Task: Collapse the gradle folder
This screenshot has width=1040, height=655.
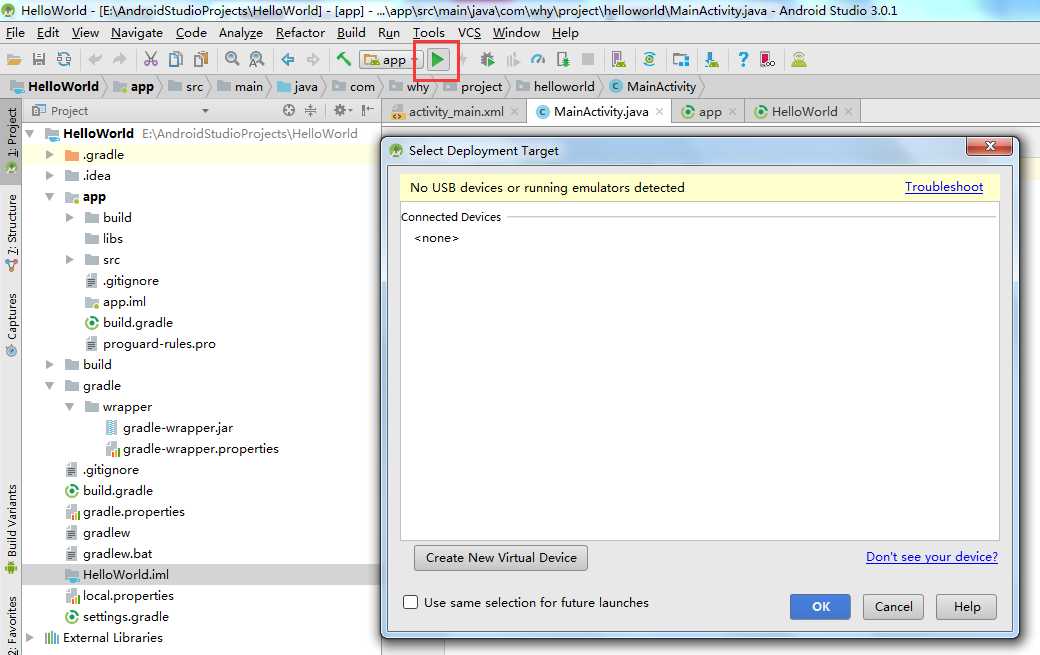Action: coord(50,386)
